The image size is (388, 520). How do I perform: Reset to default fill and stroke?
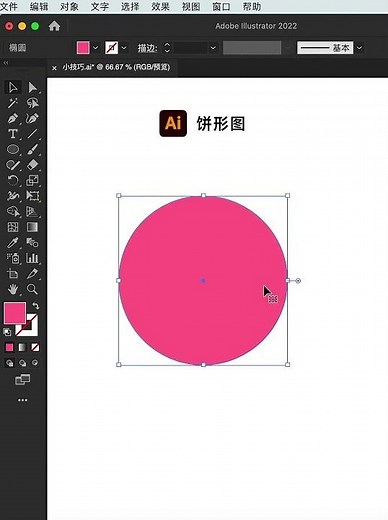tap(7, 332)
